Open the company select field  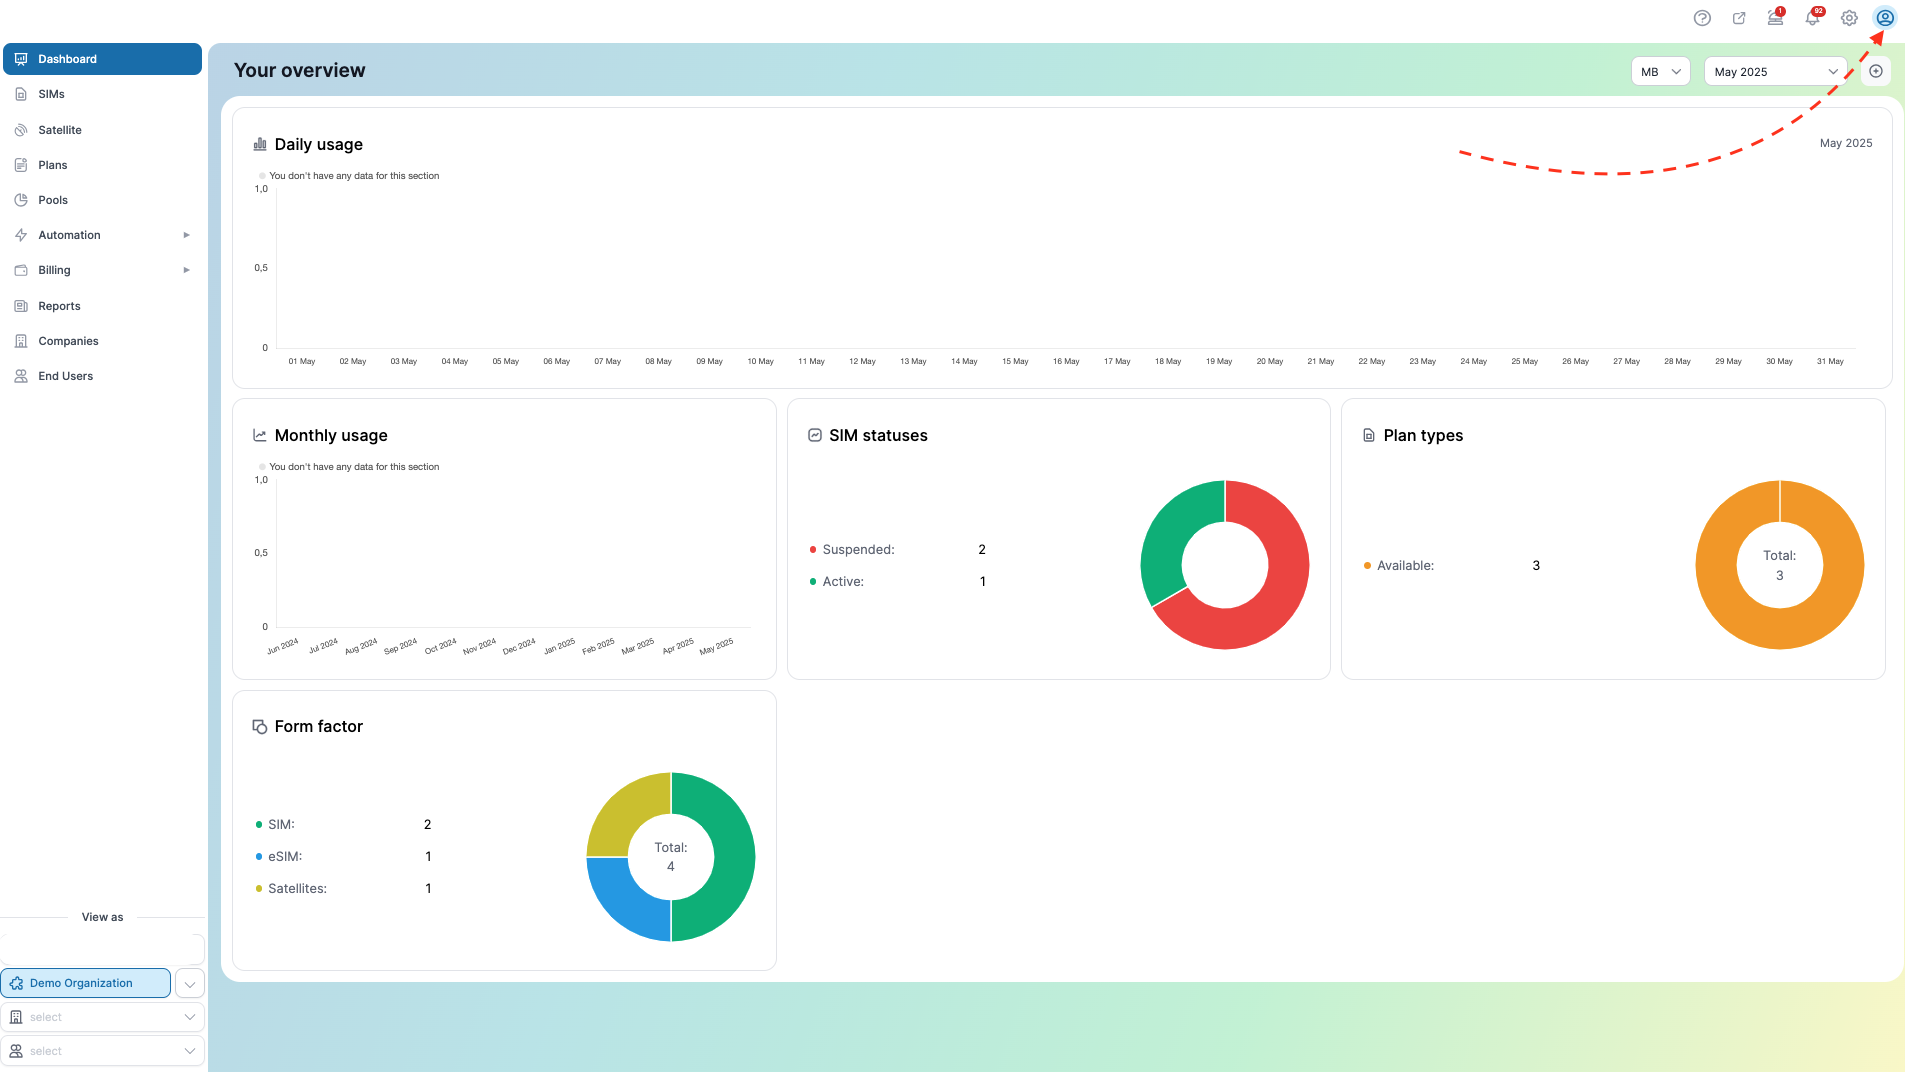(x=103, y=1017)
